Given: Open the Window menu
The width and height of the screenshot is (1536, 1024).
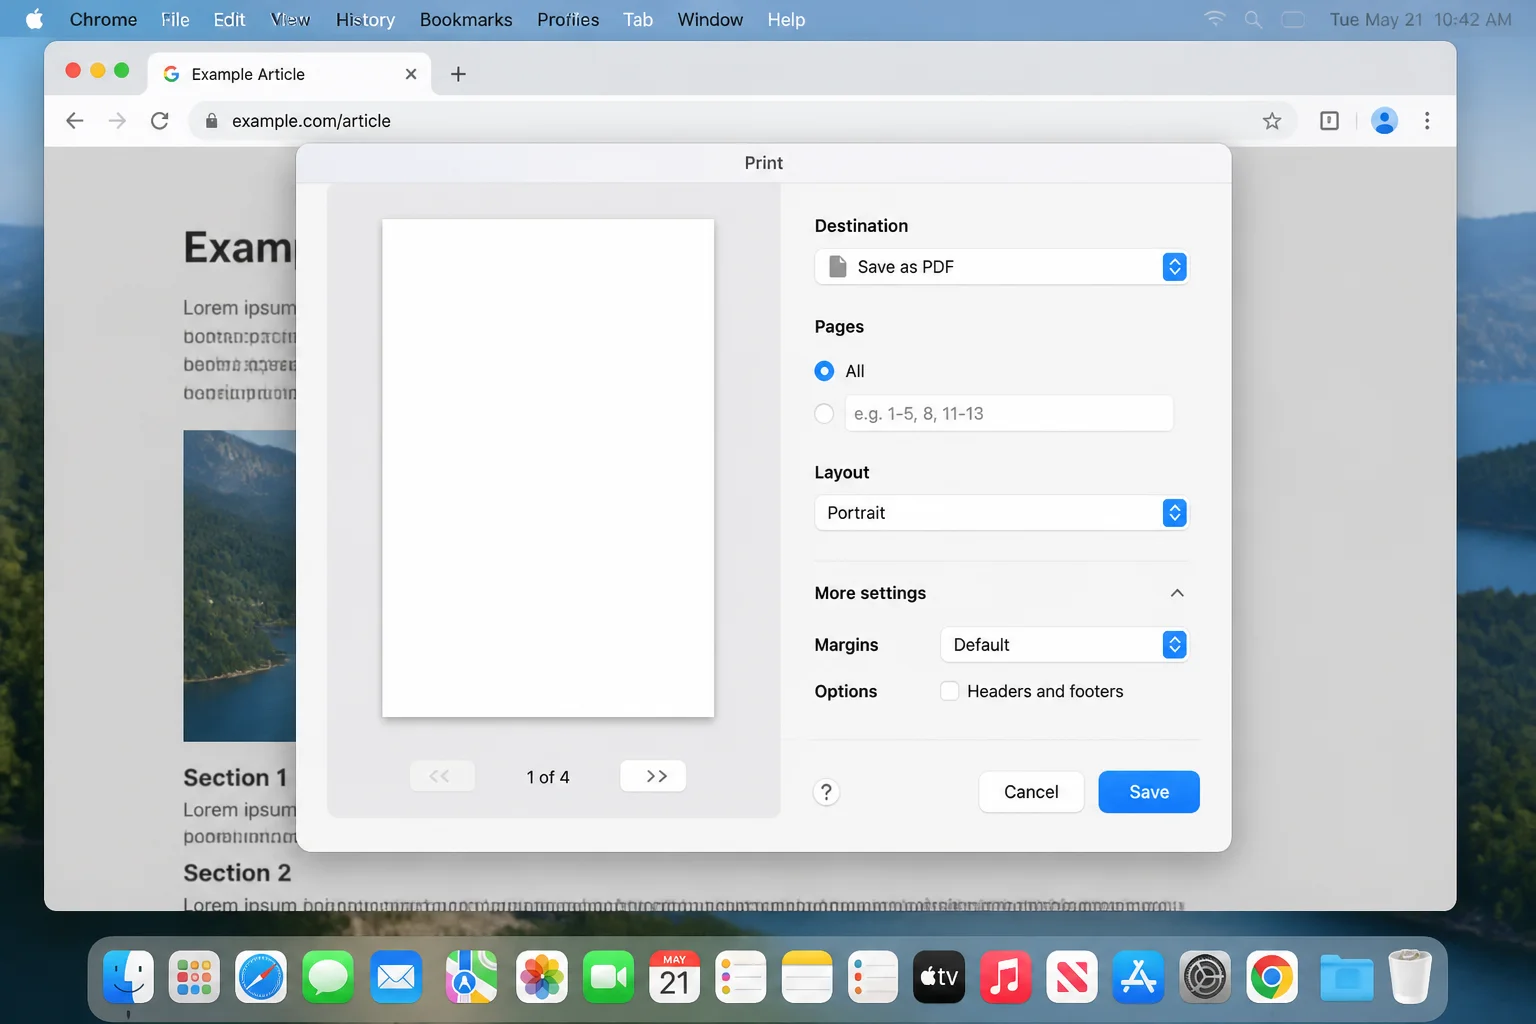Looking at the screenshot, I should click(710, 19).
